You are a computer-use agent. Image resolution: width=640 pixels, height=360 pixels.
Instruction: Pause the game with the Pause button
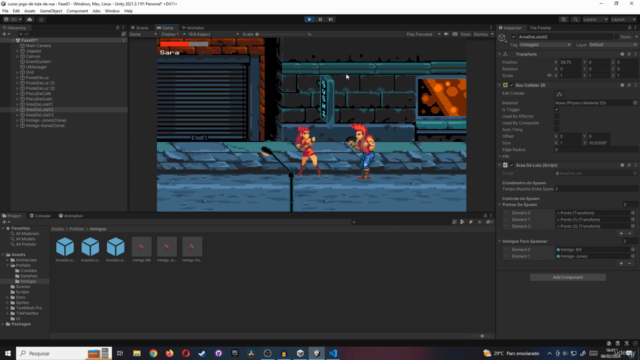tap(320, 19)
